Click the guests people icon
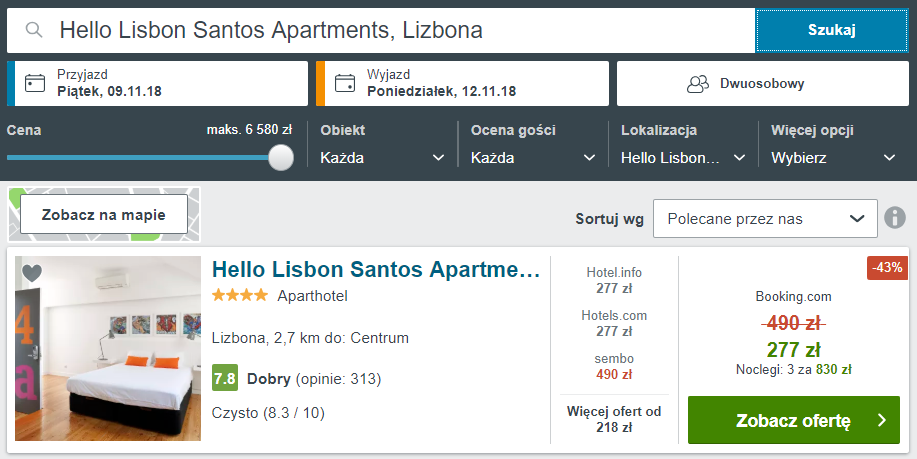 [x=697, y=84]
